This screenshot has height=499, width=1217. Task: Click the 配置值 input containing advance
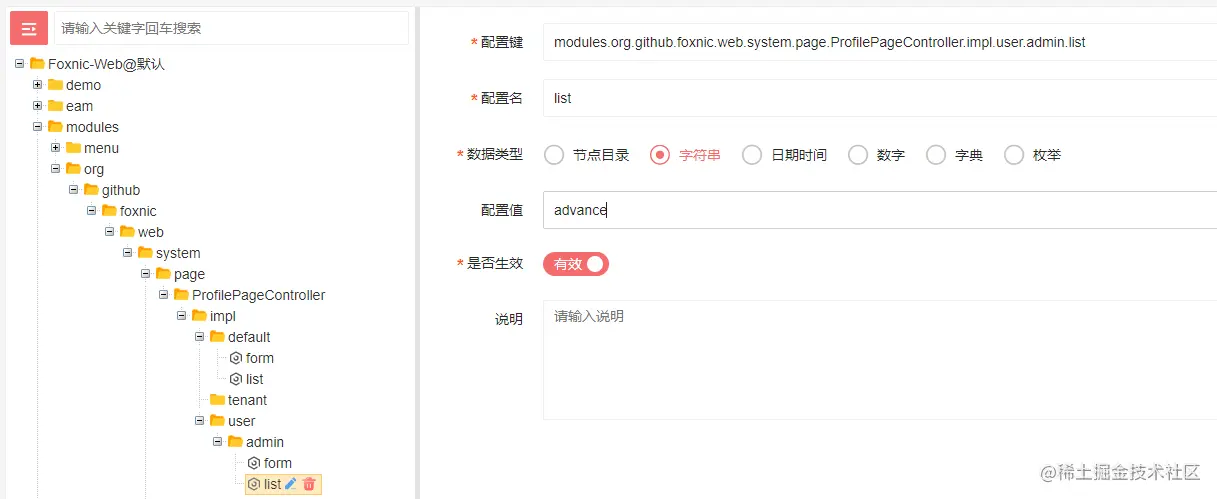point(880,210)
